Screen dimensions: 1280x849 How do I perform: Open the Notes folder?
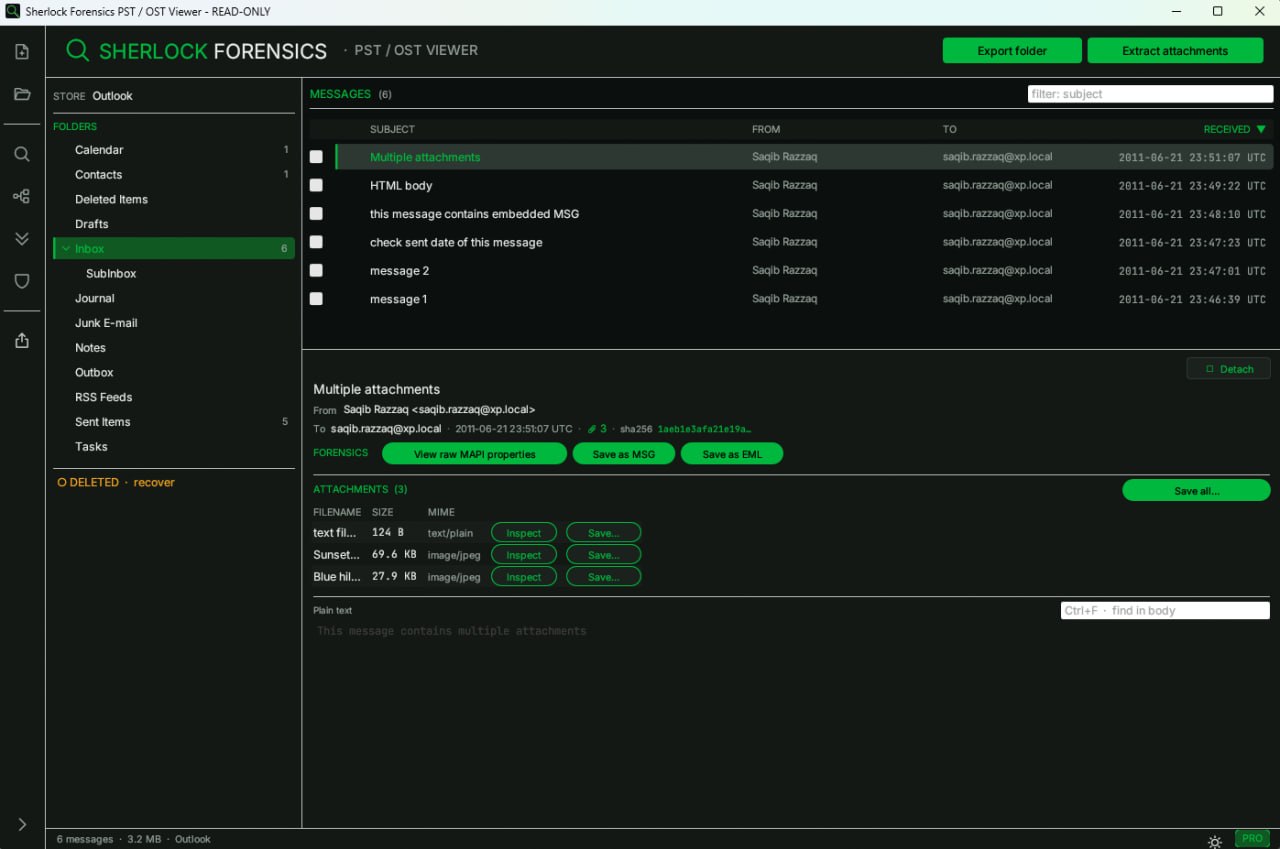tap(174, 348)
